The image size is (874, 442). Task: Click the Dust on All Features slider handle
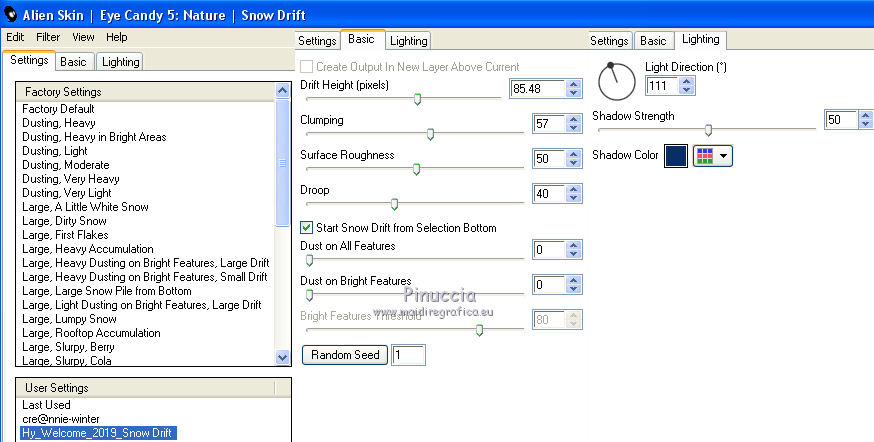pyautogui.click(x=309, y=260)
